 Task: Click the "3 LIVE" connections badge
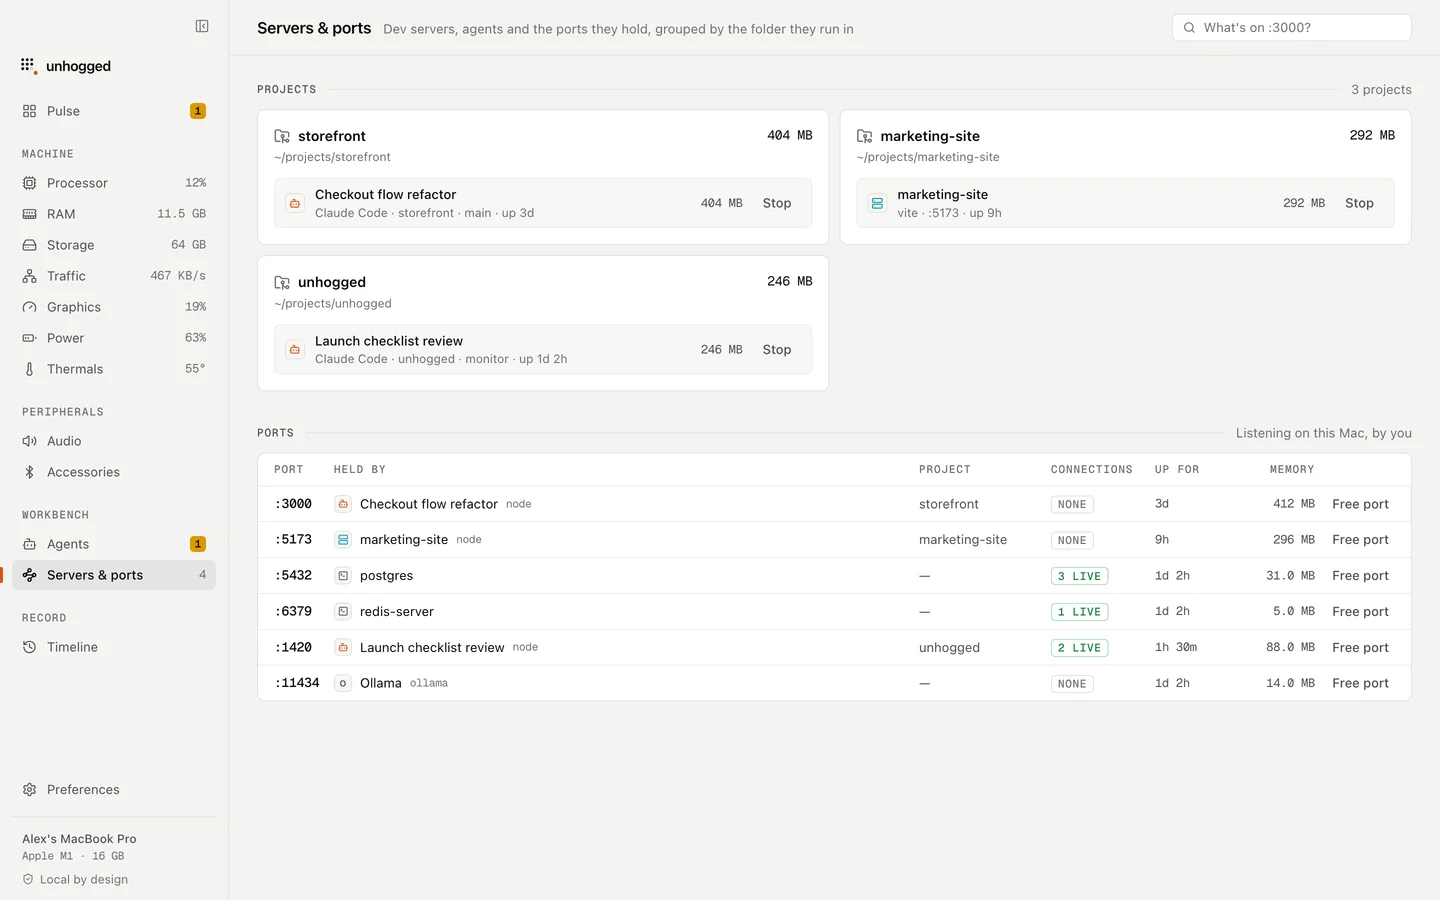(x=1079, y=576)
